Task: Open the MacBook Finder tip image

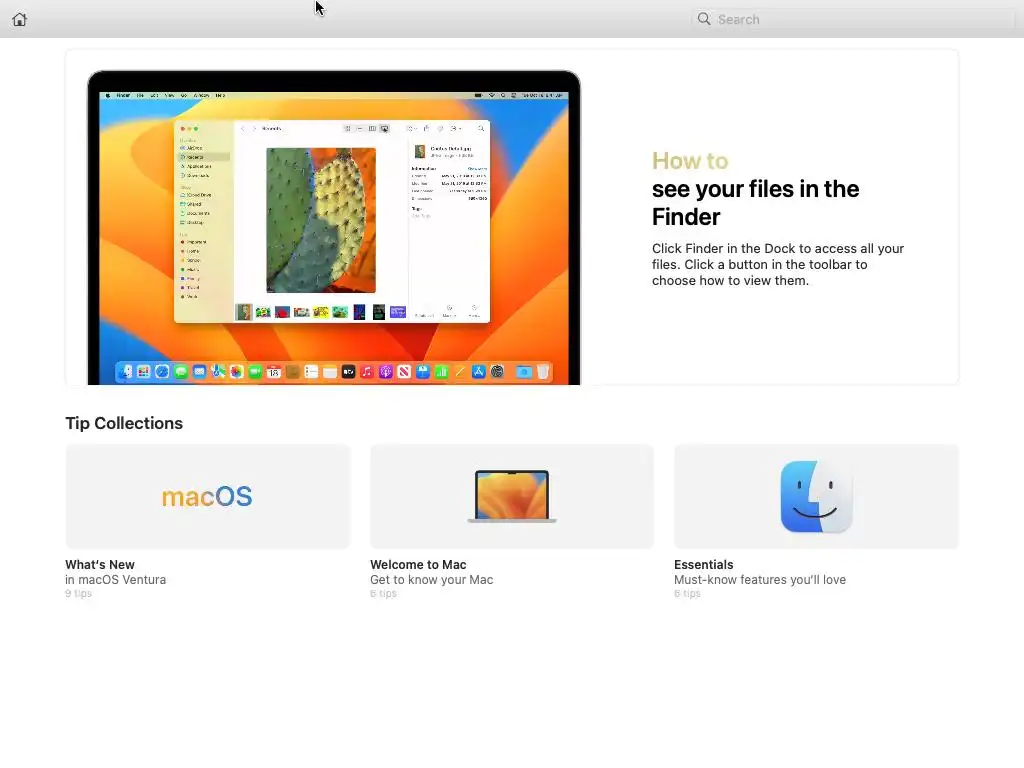Action: 334,227
